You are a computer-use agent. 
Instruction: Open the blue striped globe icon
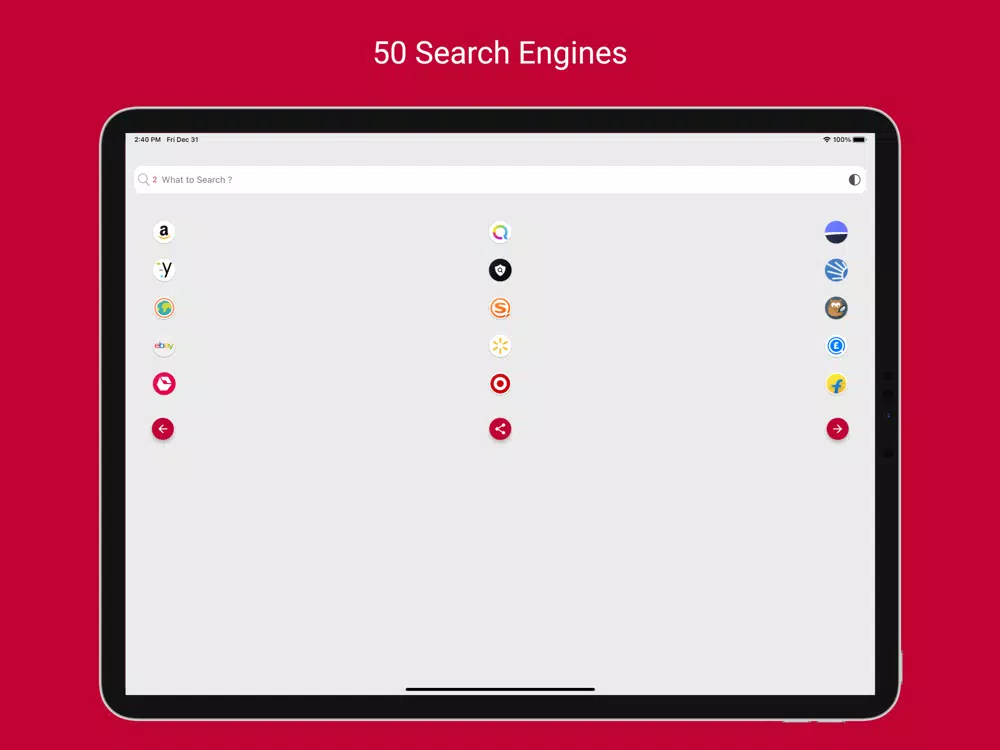click(x=836, y=270)
